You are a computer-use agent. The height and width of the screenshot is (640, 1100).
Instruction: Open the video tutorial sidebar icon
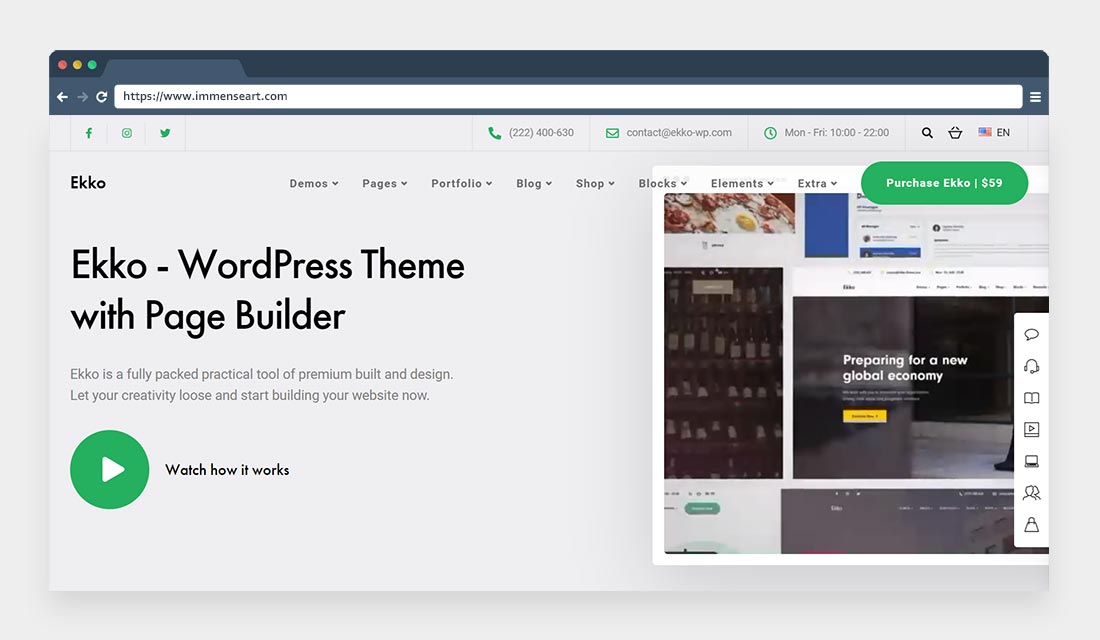[x=1031, y=429]
